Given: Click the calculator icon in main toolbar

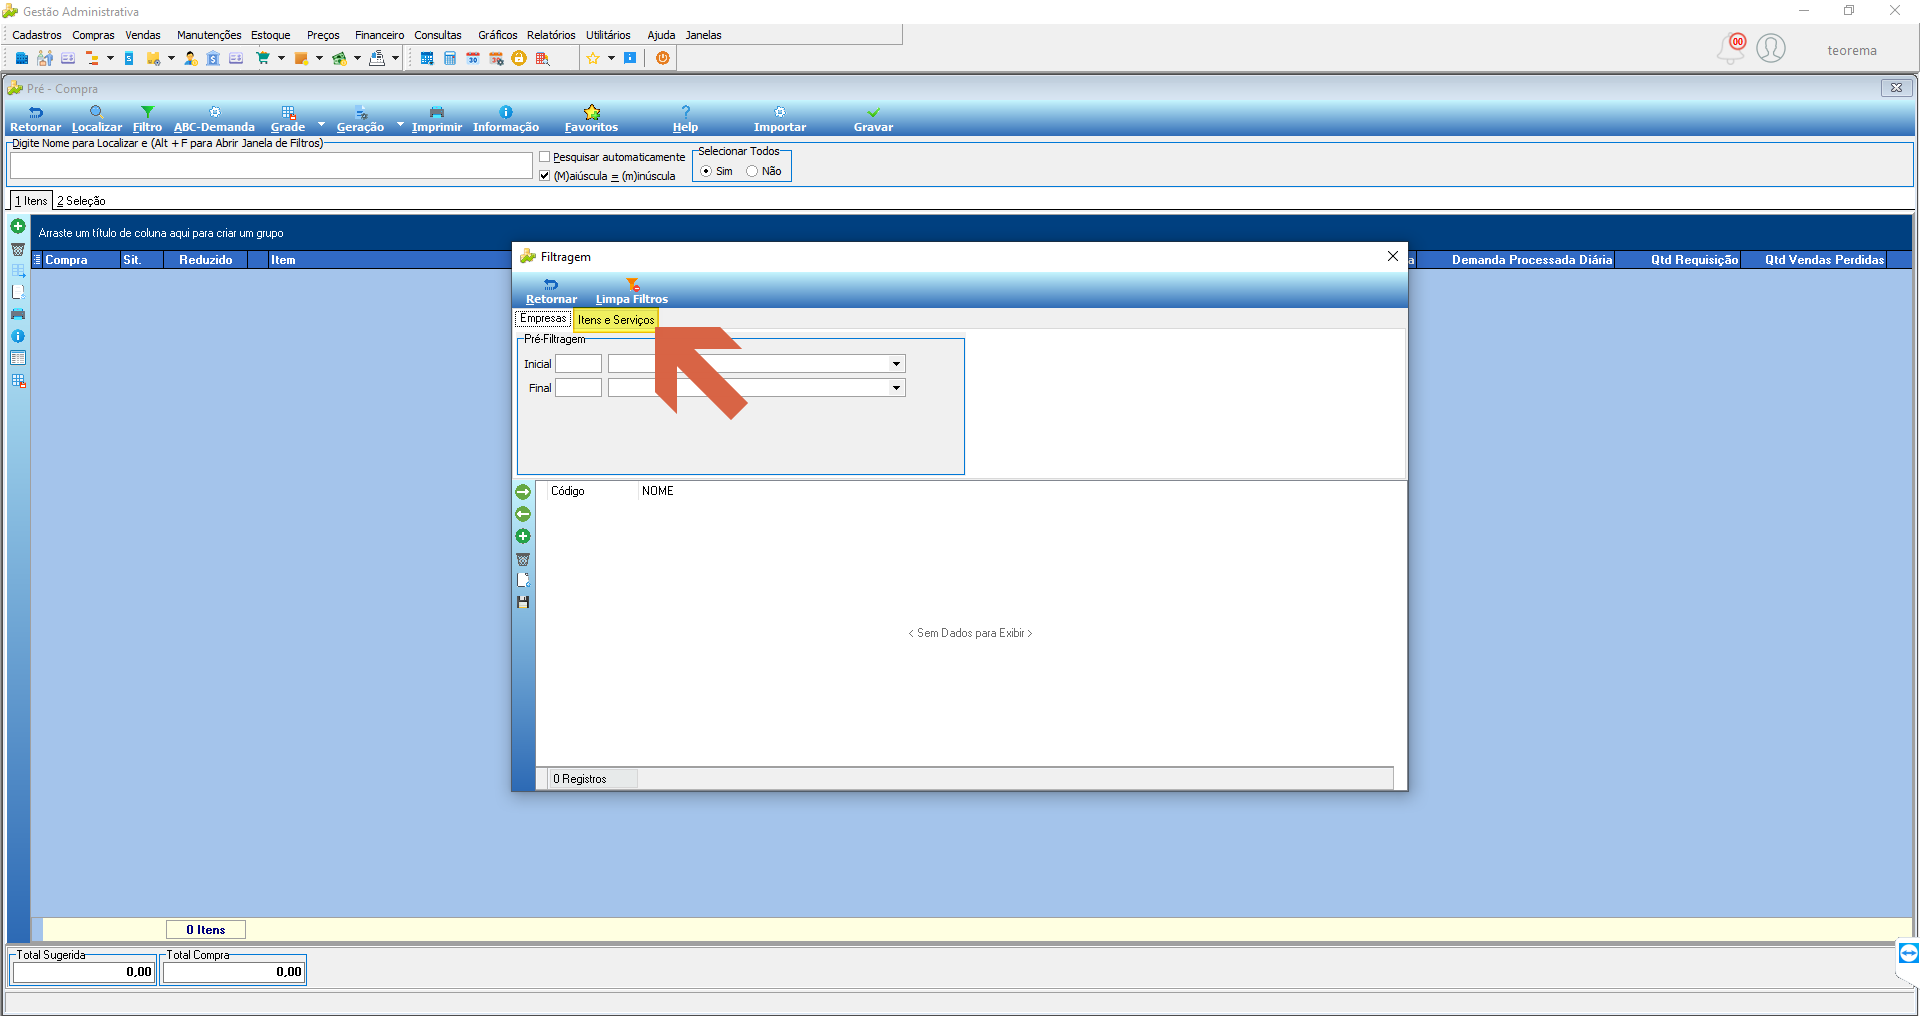Looking at the screenshot, I should [450, 58].
